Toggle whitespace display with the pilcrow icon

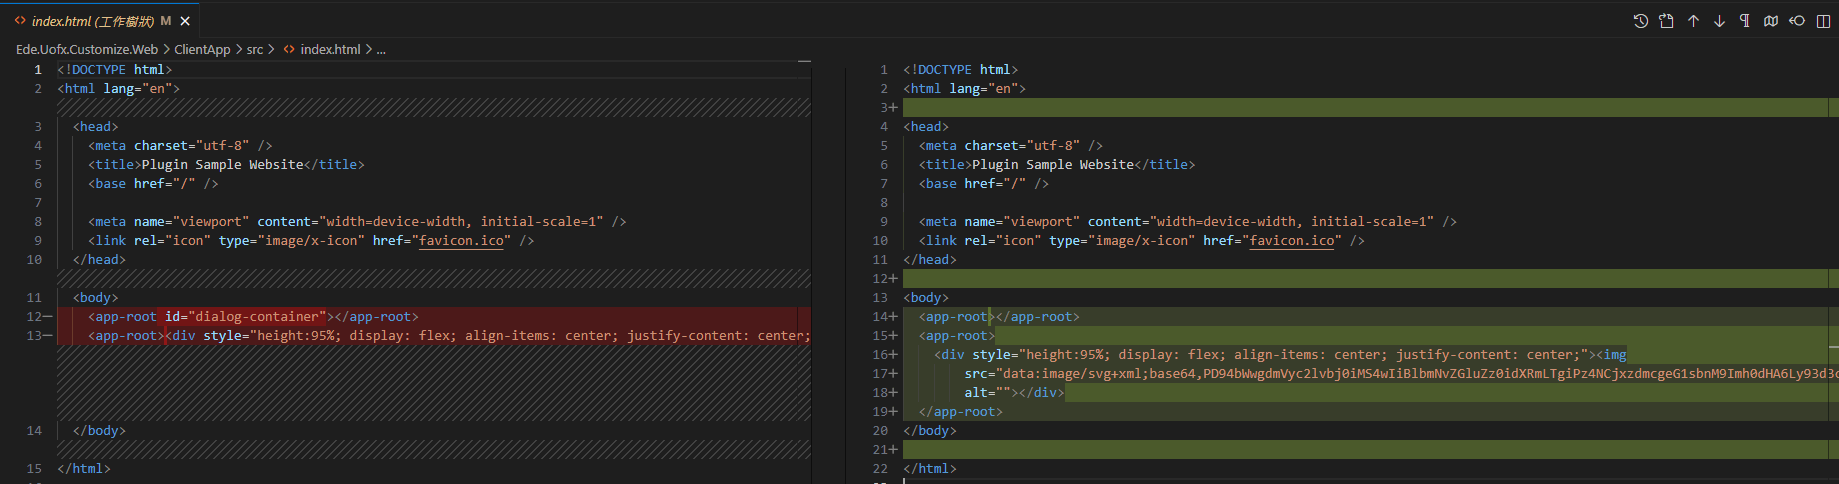[1745, 21]
